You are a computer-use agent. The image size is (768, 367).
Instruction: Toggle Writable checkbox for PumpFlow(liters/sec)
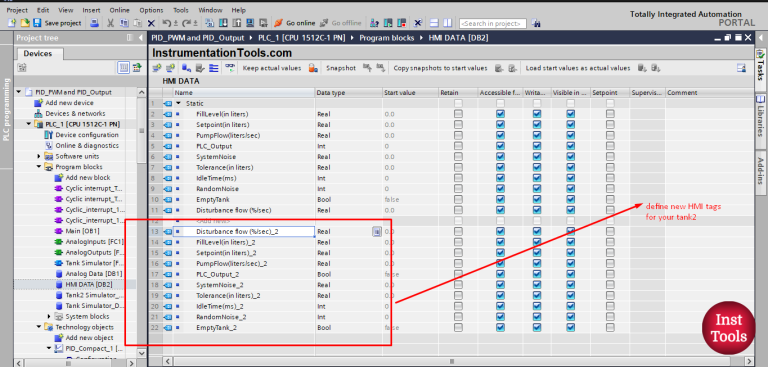pos(537,135)
